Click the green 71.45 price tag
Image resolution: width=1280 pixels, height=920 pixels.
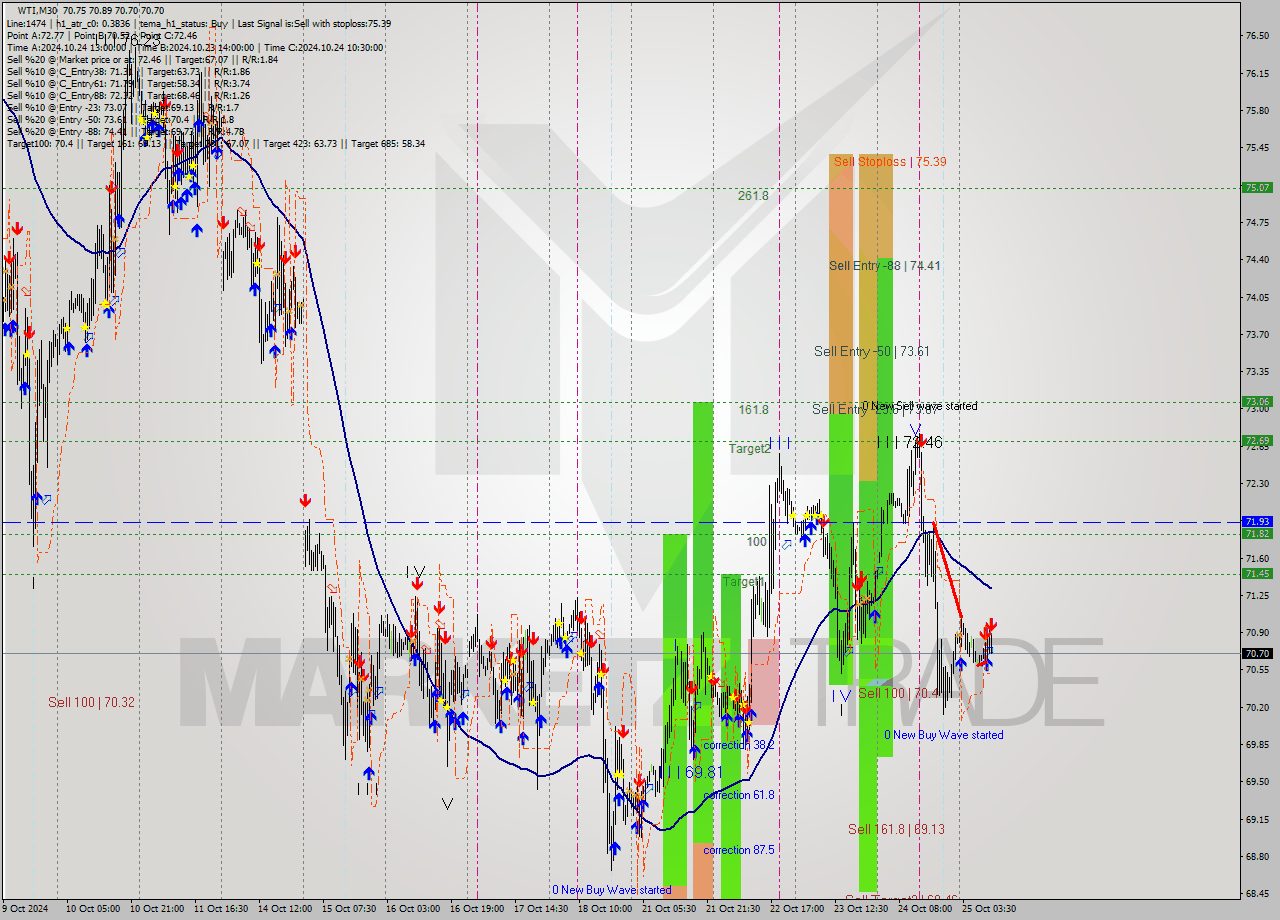[1256, 573]
